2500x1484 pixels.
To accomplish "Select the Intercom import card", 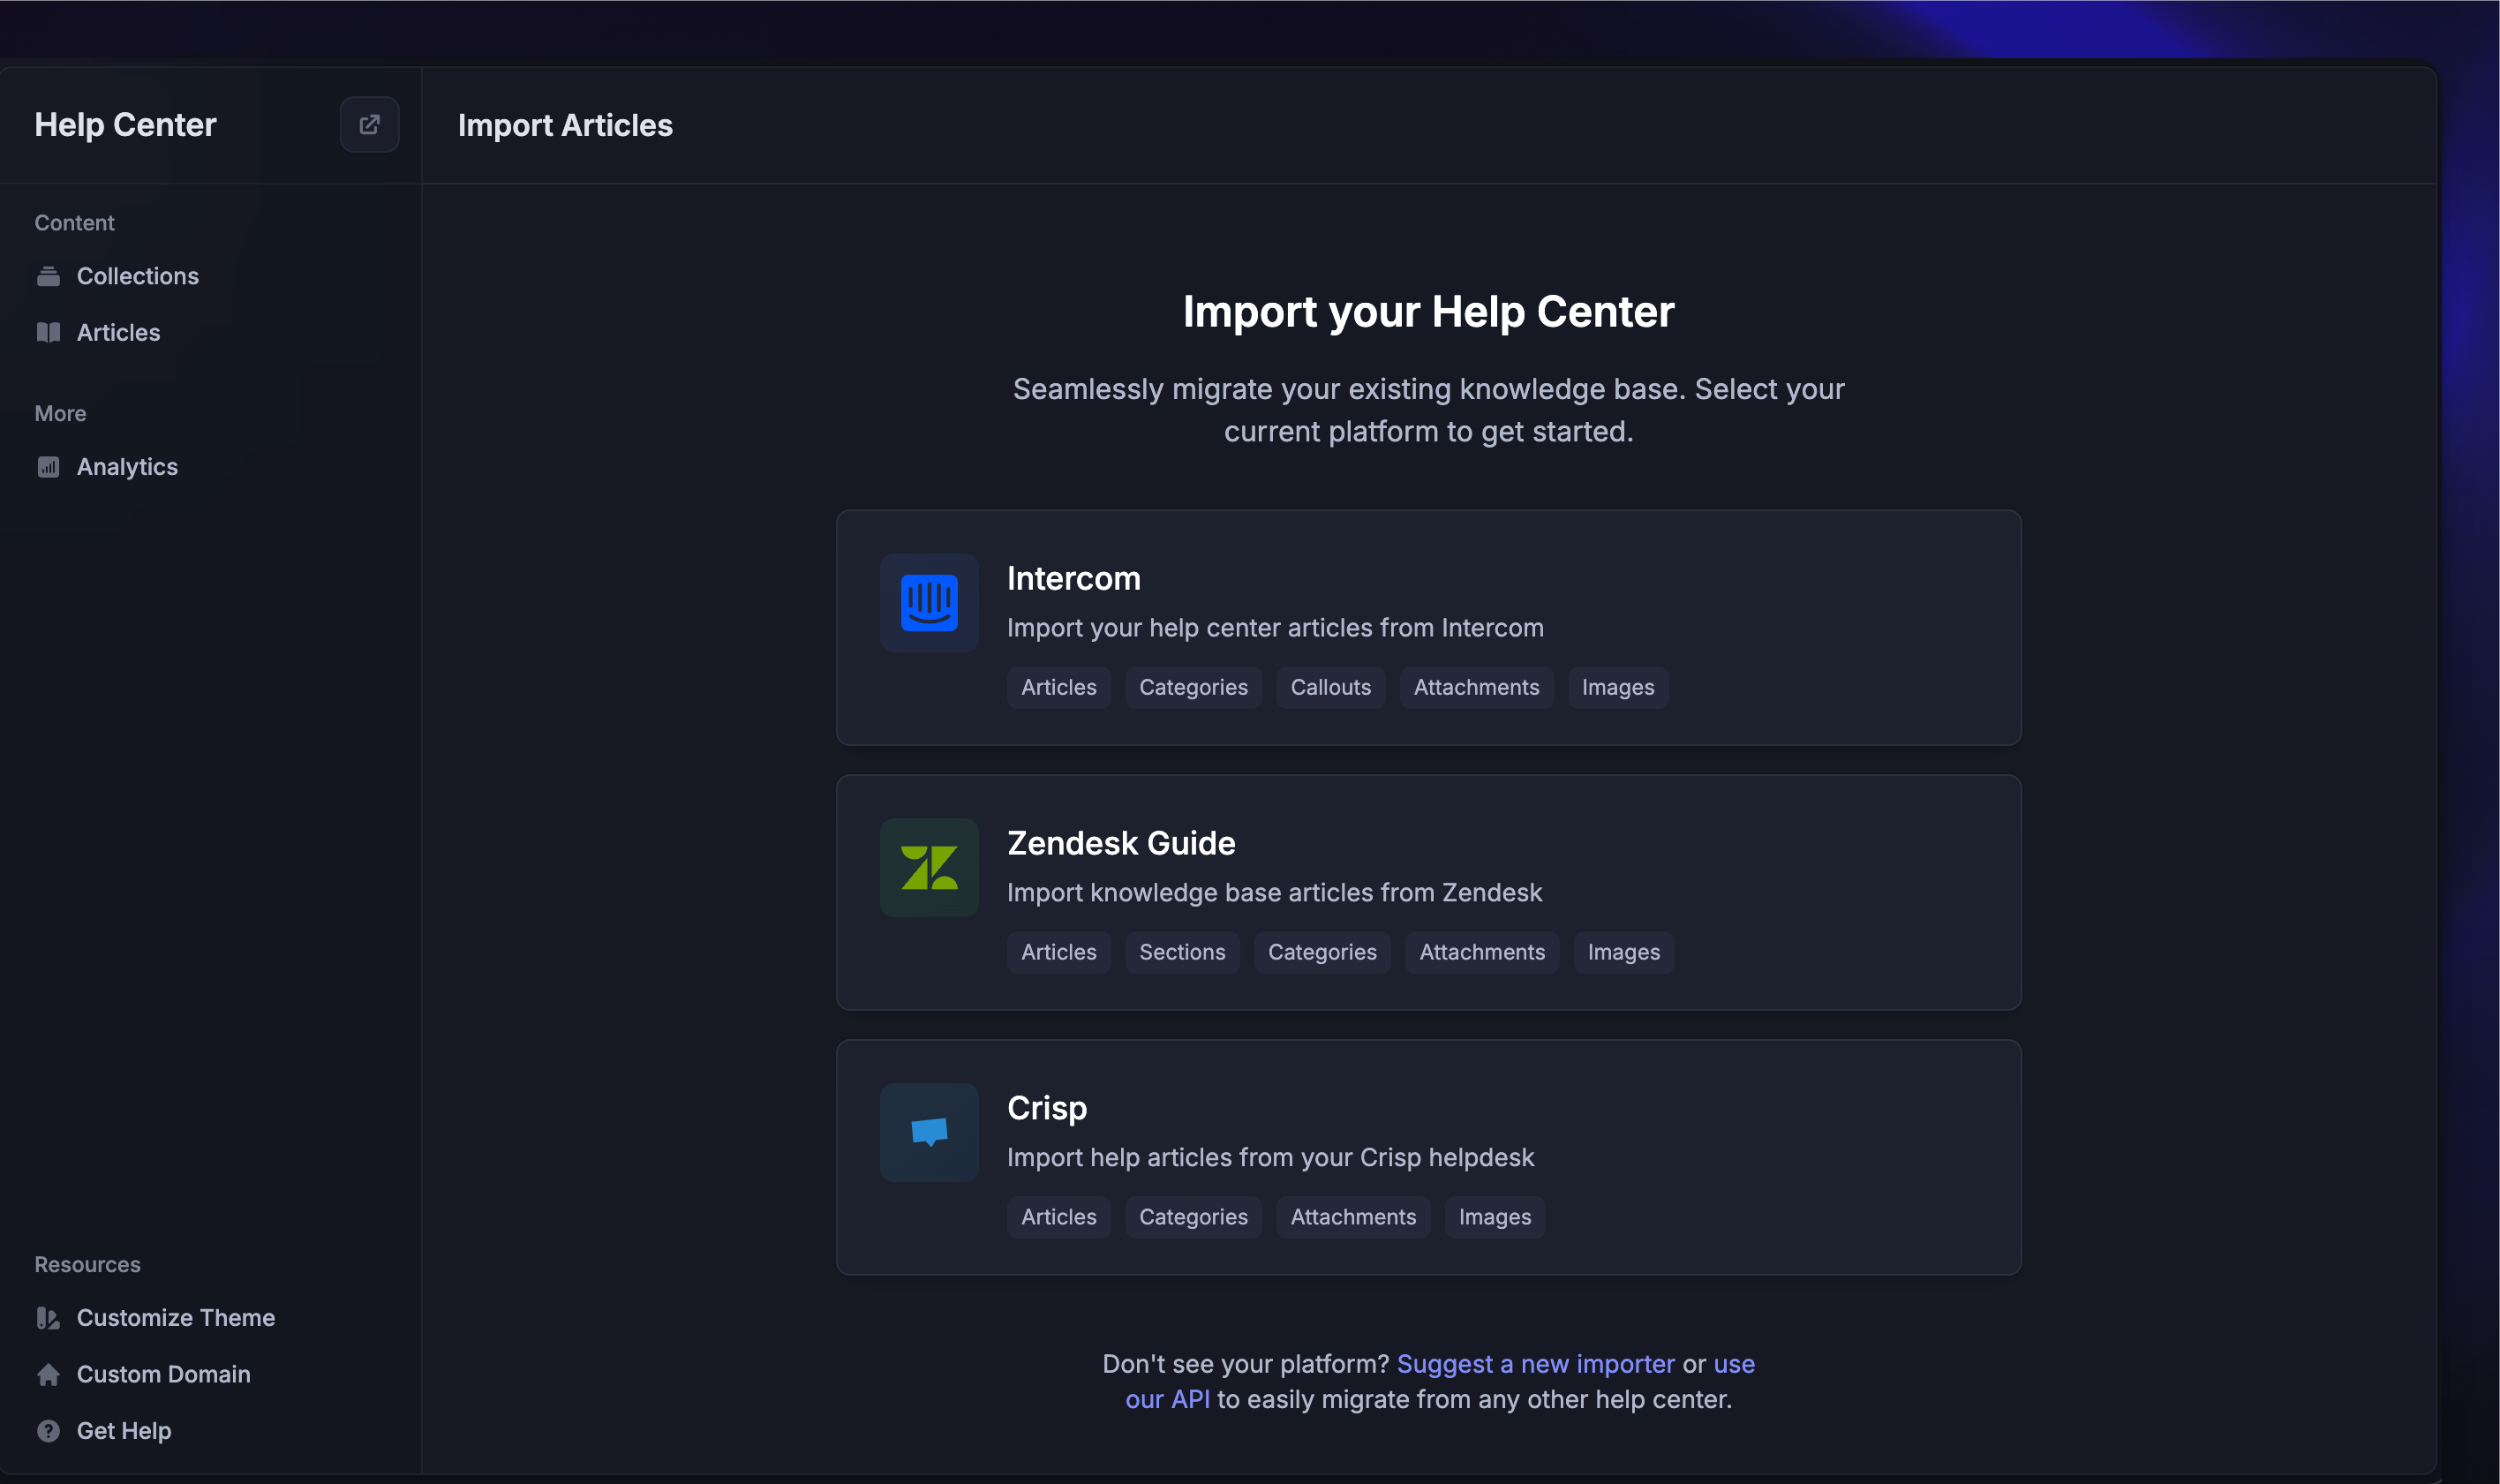I will pos(1428,628).
